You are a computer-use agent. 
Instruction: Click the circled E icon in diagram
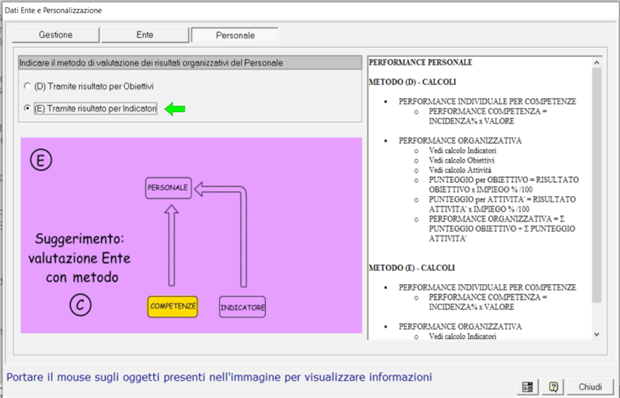[x=41, y=160]
